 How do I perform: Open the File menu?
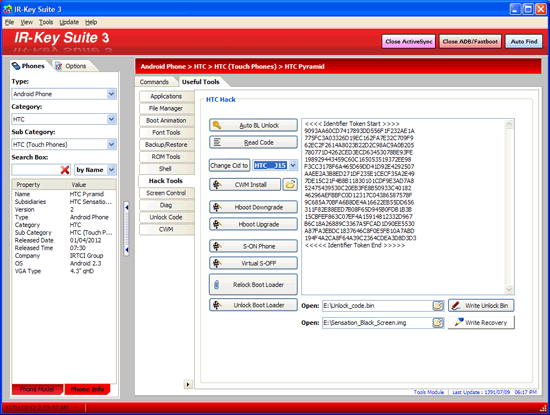pyautogui.click(x=9, y=22)
